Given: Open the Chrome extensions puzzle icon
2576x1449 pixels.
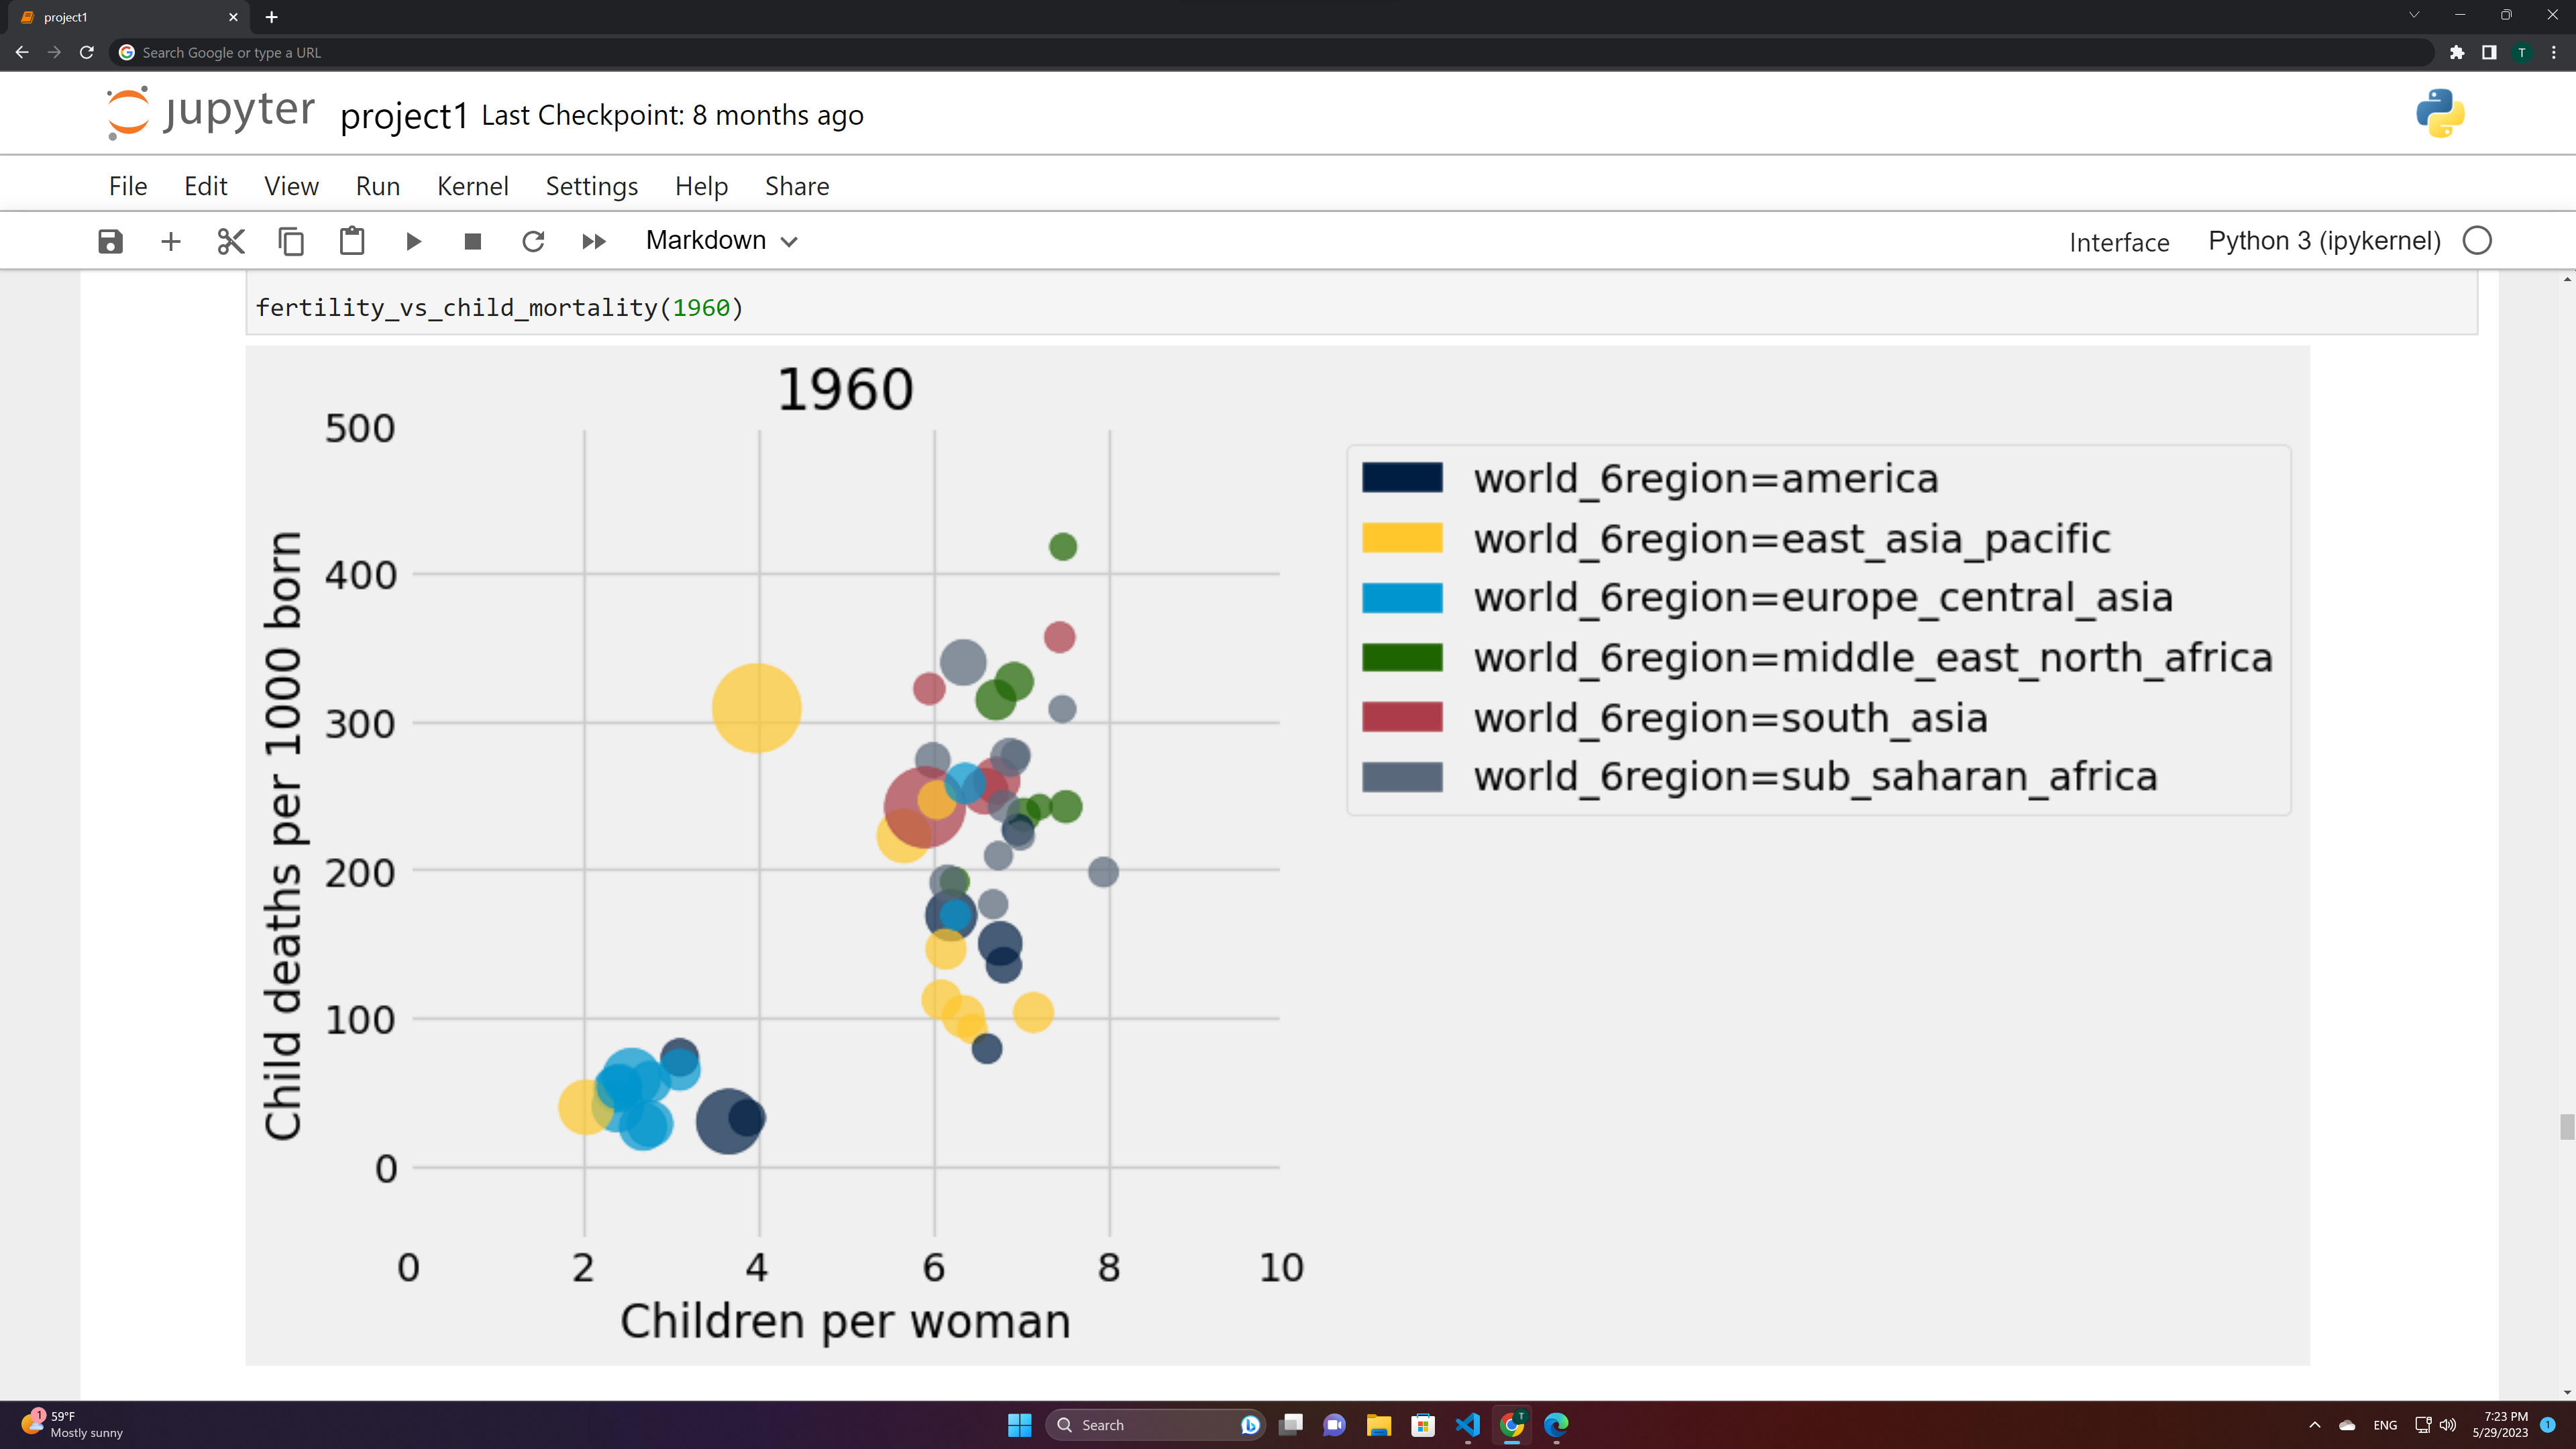Looking at the screenshot, I should [2457, 52].
